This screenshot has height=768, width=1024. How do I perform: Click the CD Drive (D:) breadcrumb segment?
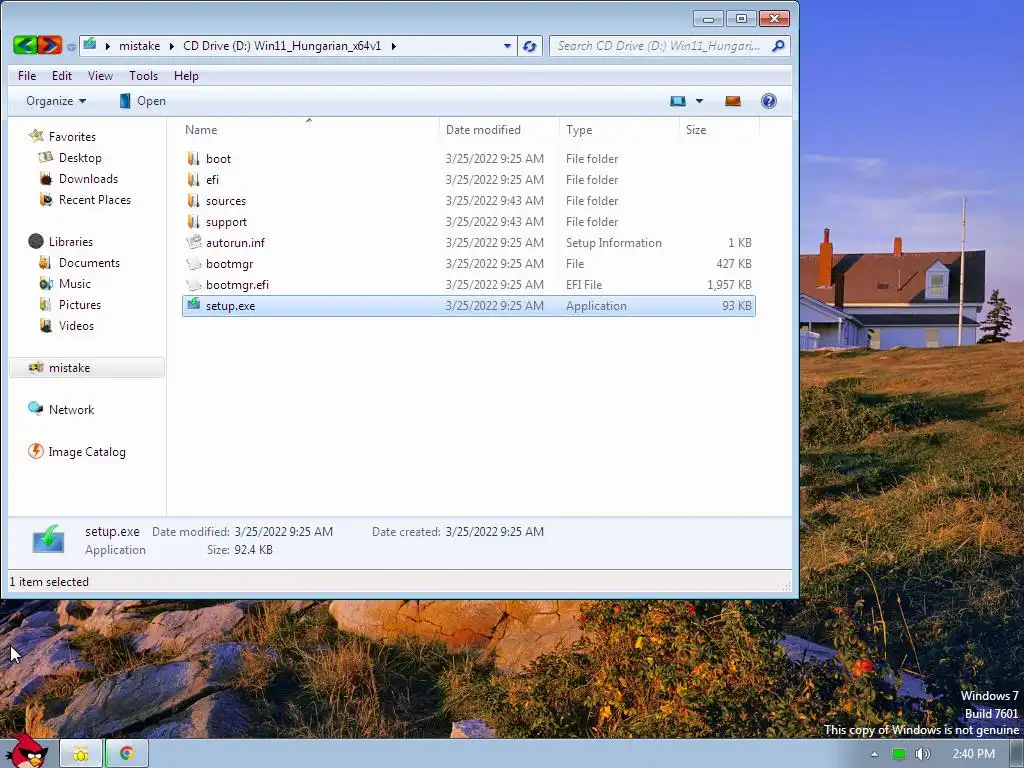point(282,46)
